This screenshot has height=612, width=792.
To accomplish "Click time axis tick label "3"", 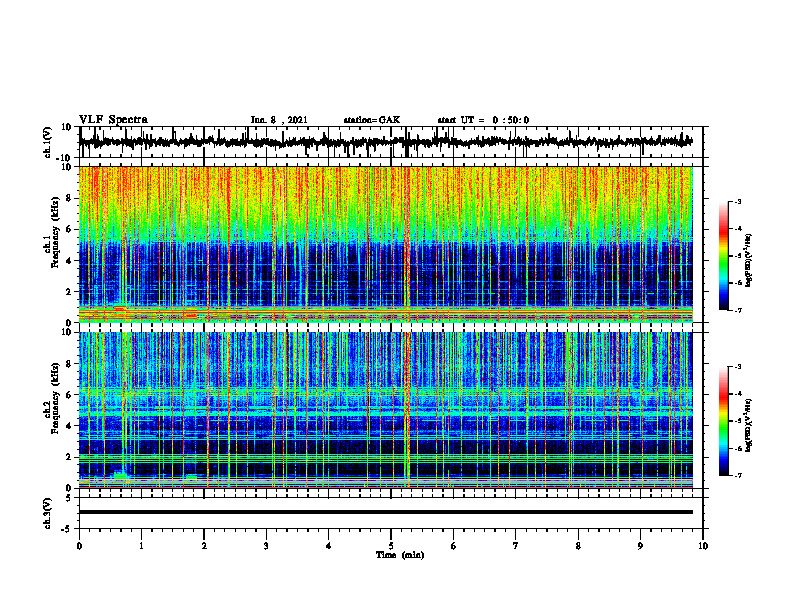I will [266, 546].
